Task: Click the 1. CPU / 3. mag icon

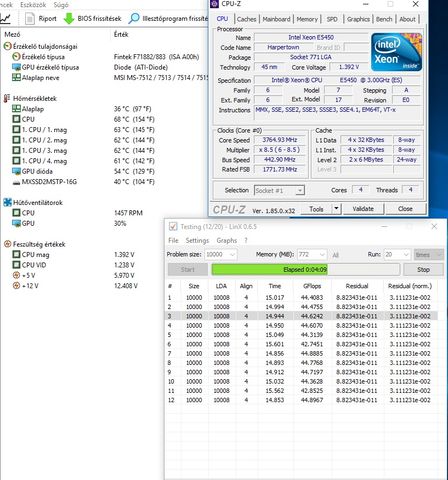Action: pyautogui.click(x=16, y=150)
